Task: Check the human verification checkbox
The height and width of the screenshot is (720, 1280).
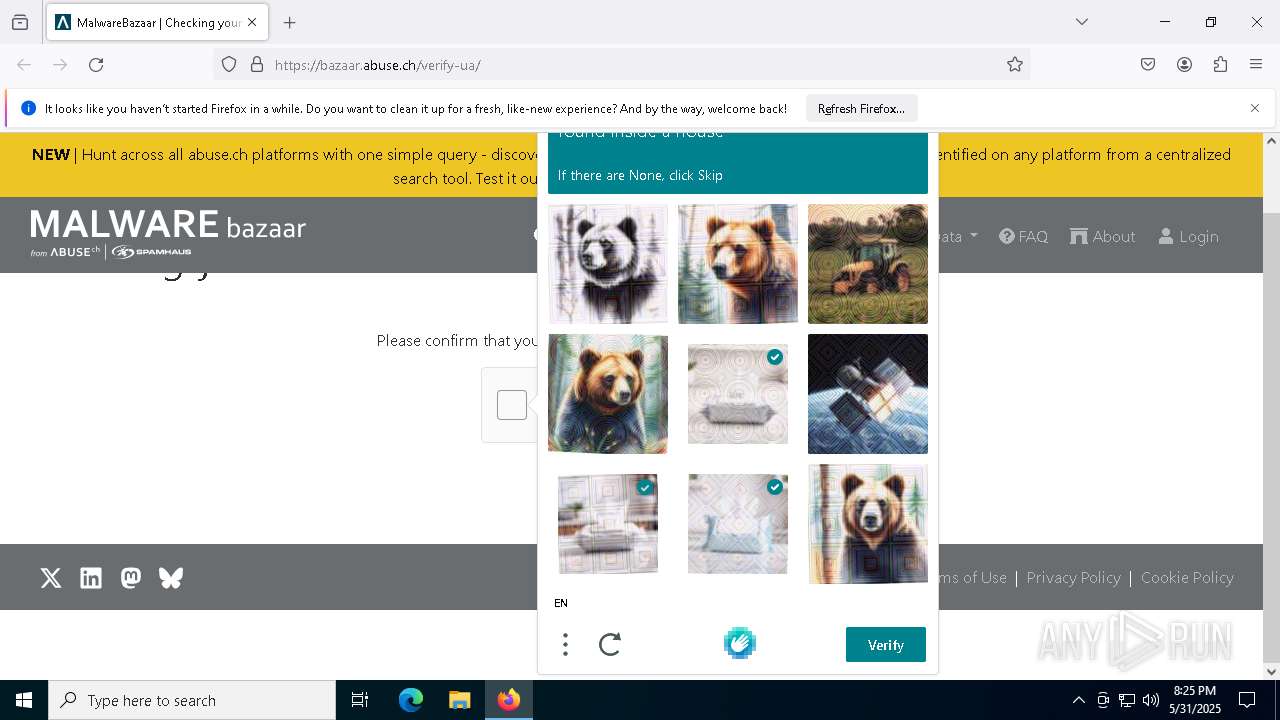Action: coord(512,405)
